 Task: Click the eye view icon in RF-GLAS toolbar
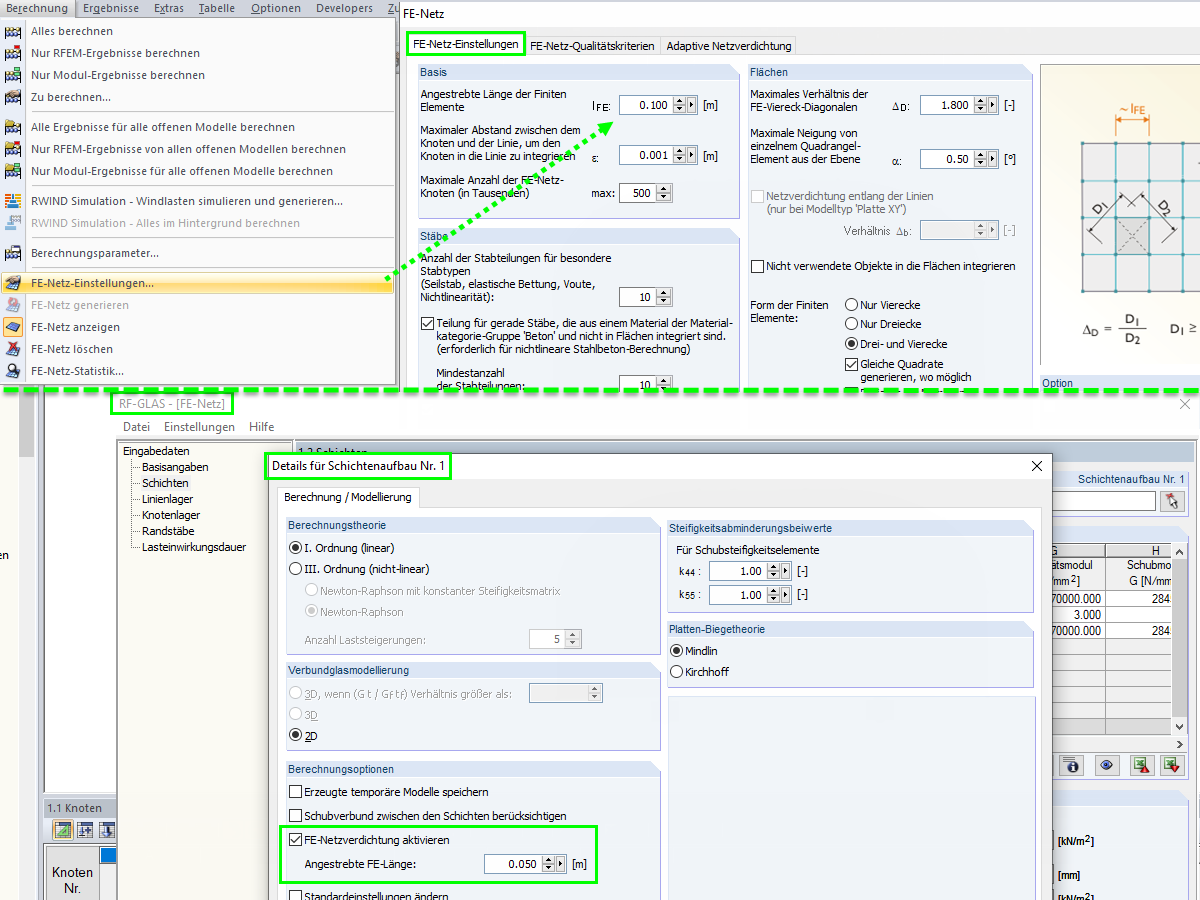click(x=1106, y=765)
